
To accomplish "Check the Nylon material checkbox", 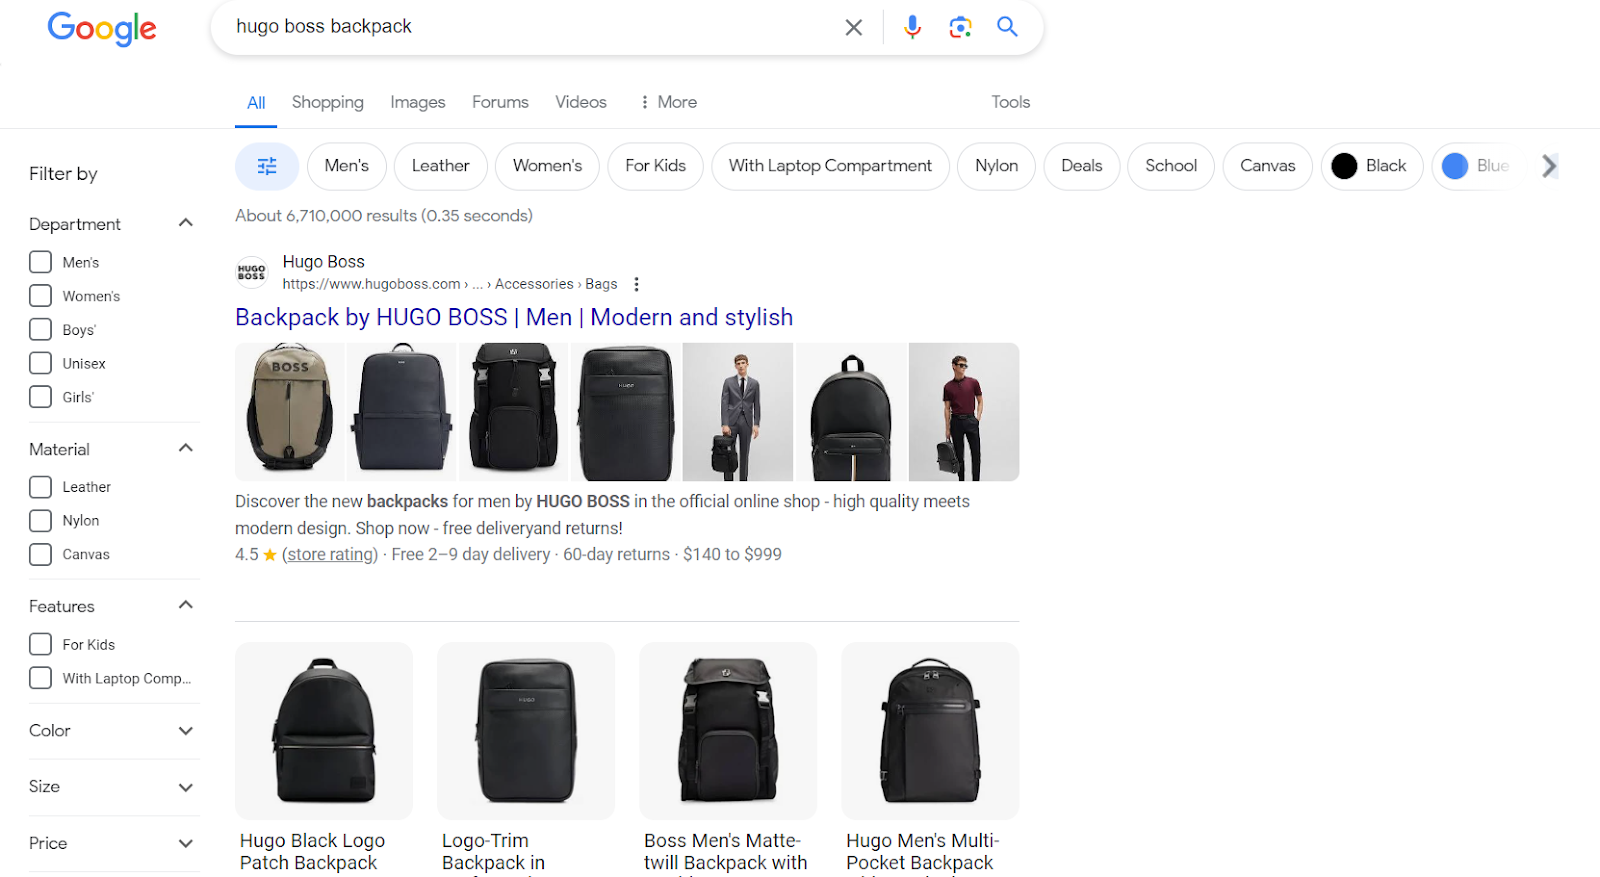I will point(40,521).
